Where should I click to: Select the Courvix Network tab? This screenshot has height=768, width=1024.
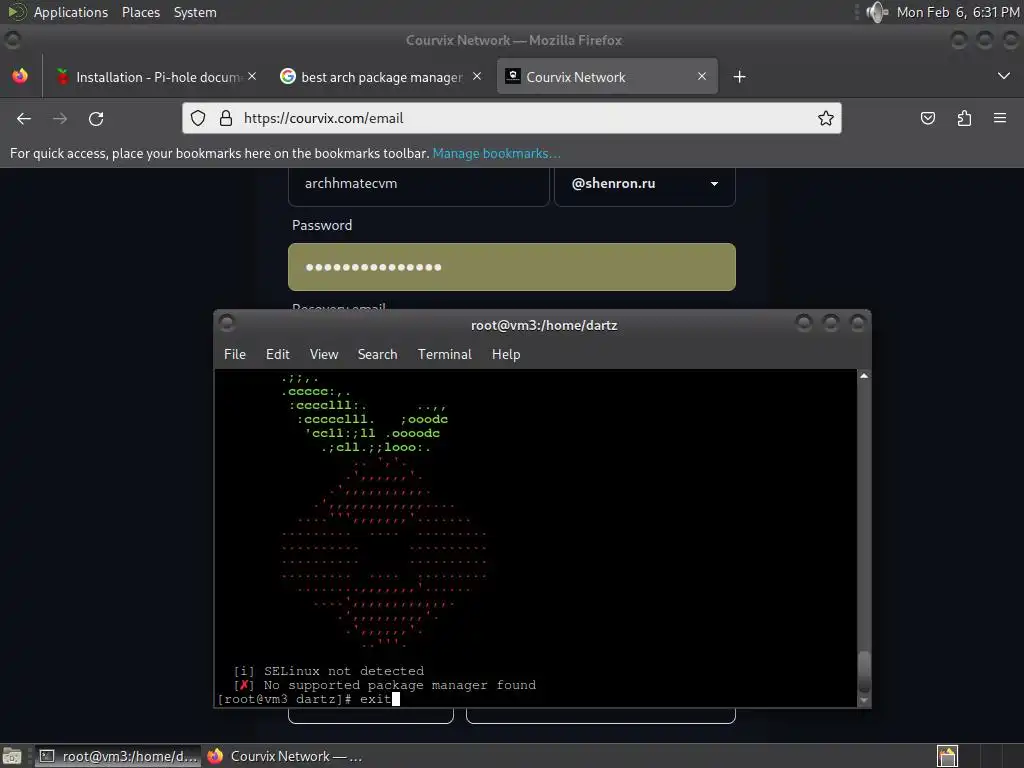607,76
